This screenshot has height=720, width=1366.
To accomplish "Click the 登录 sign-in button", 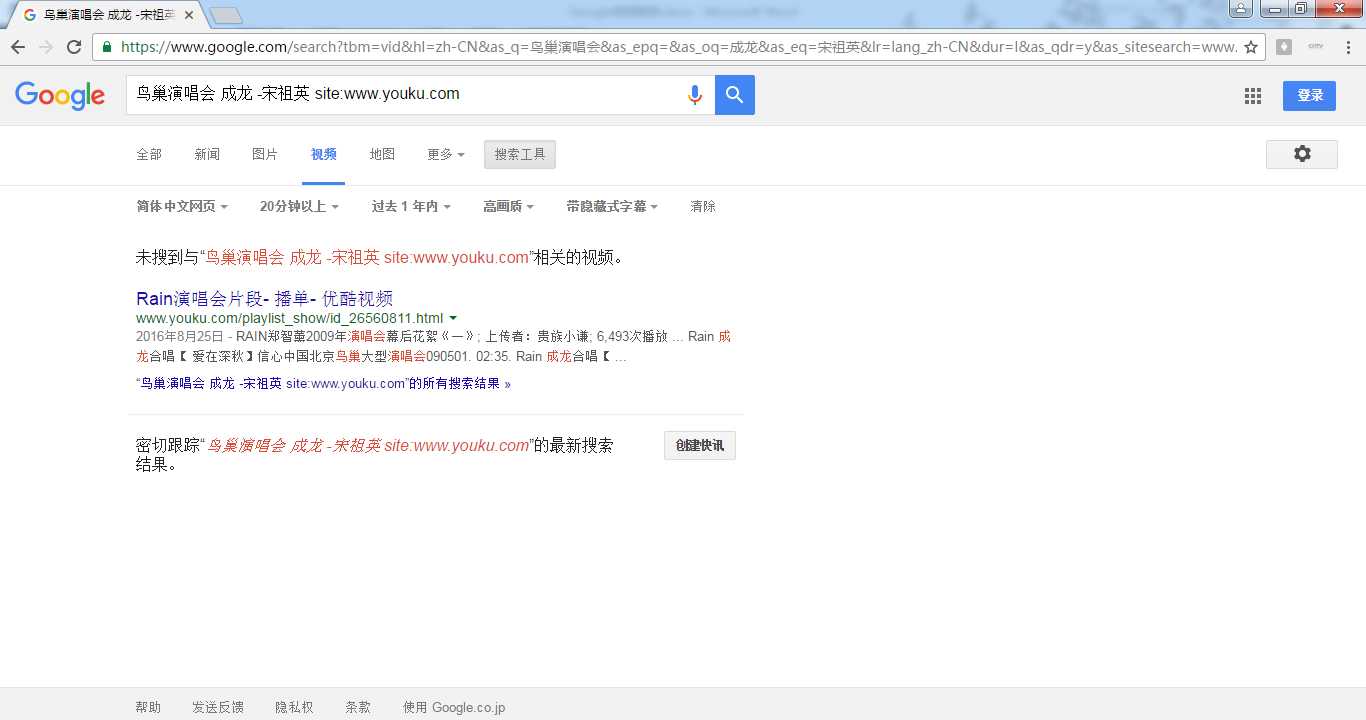I will 1309,95.
